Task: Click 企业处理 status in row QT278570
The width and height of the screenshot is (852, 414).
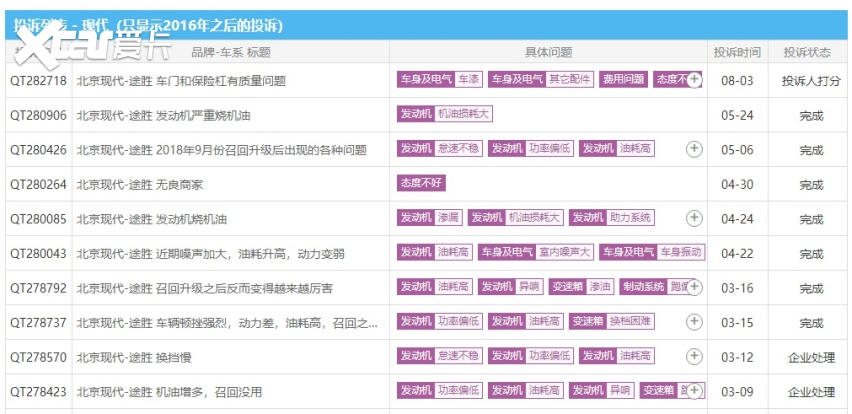Action: [810, 357]
